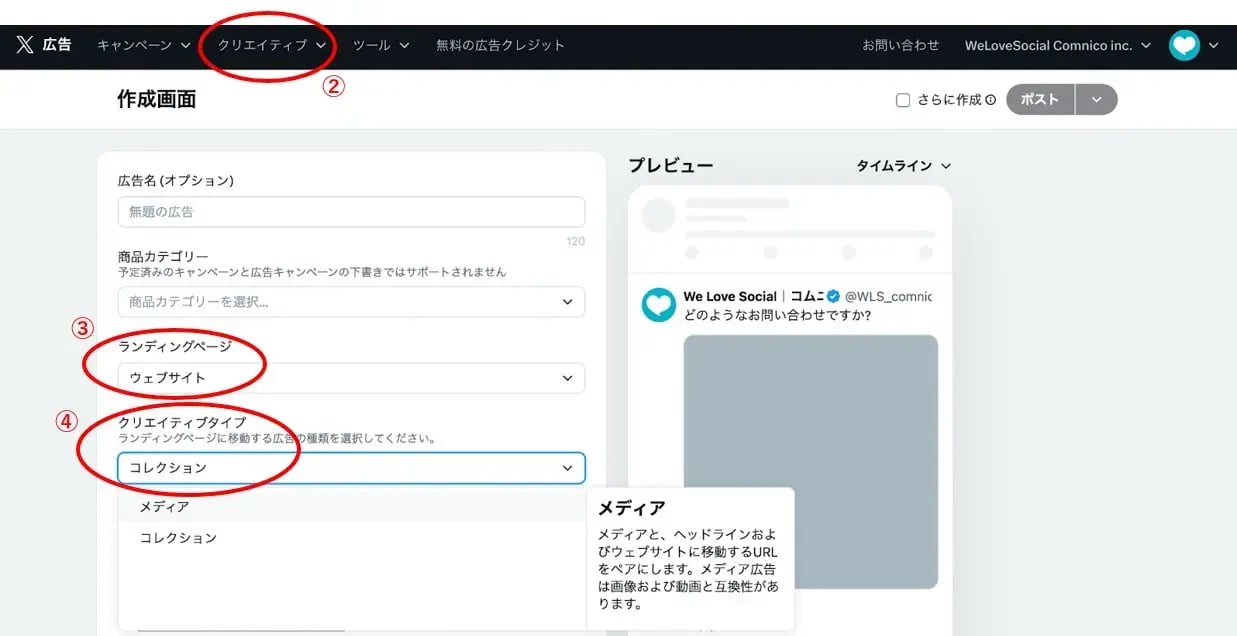Open the arrow dropdown next to ポスト
Viewport: 1237px width, 636px height.
(1096, 100)
